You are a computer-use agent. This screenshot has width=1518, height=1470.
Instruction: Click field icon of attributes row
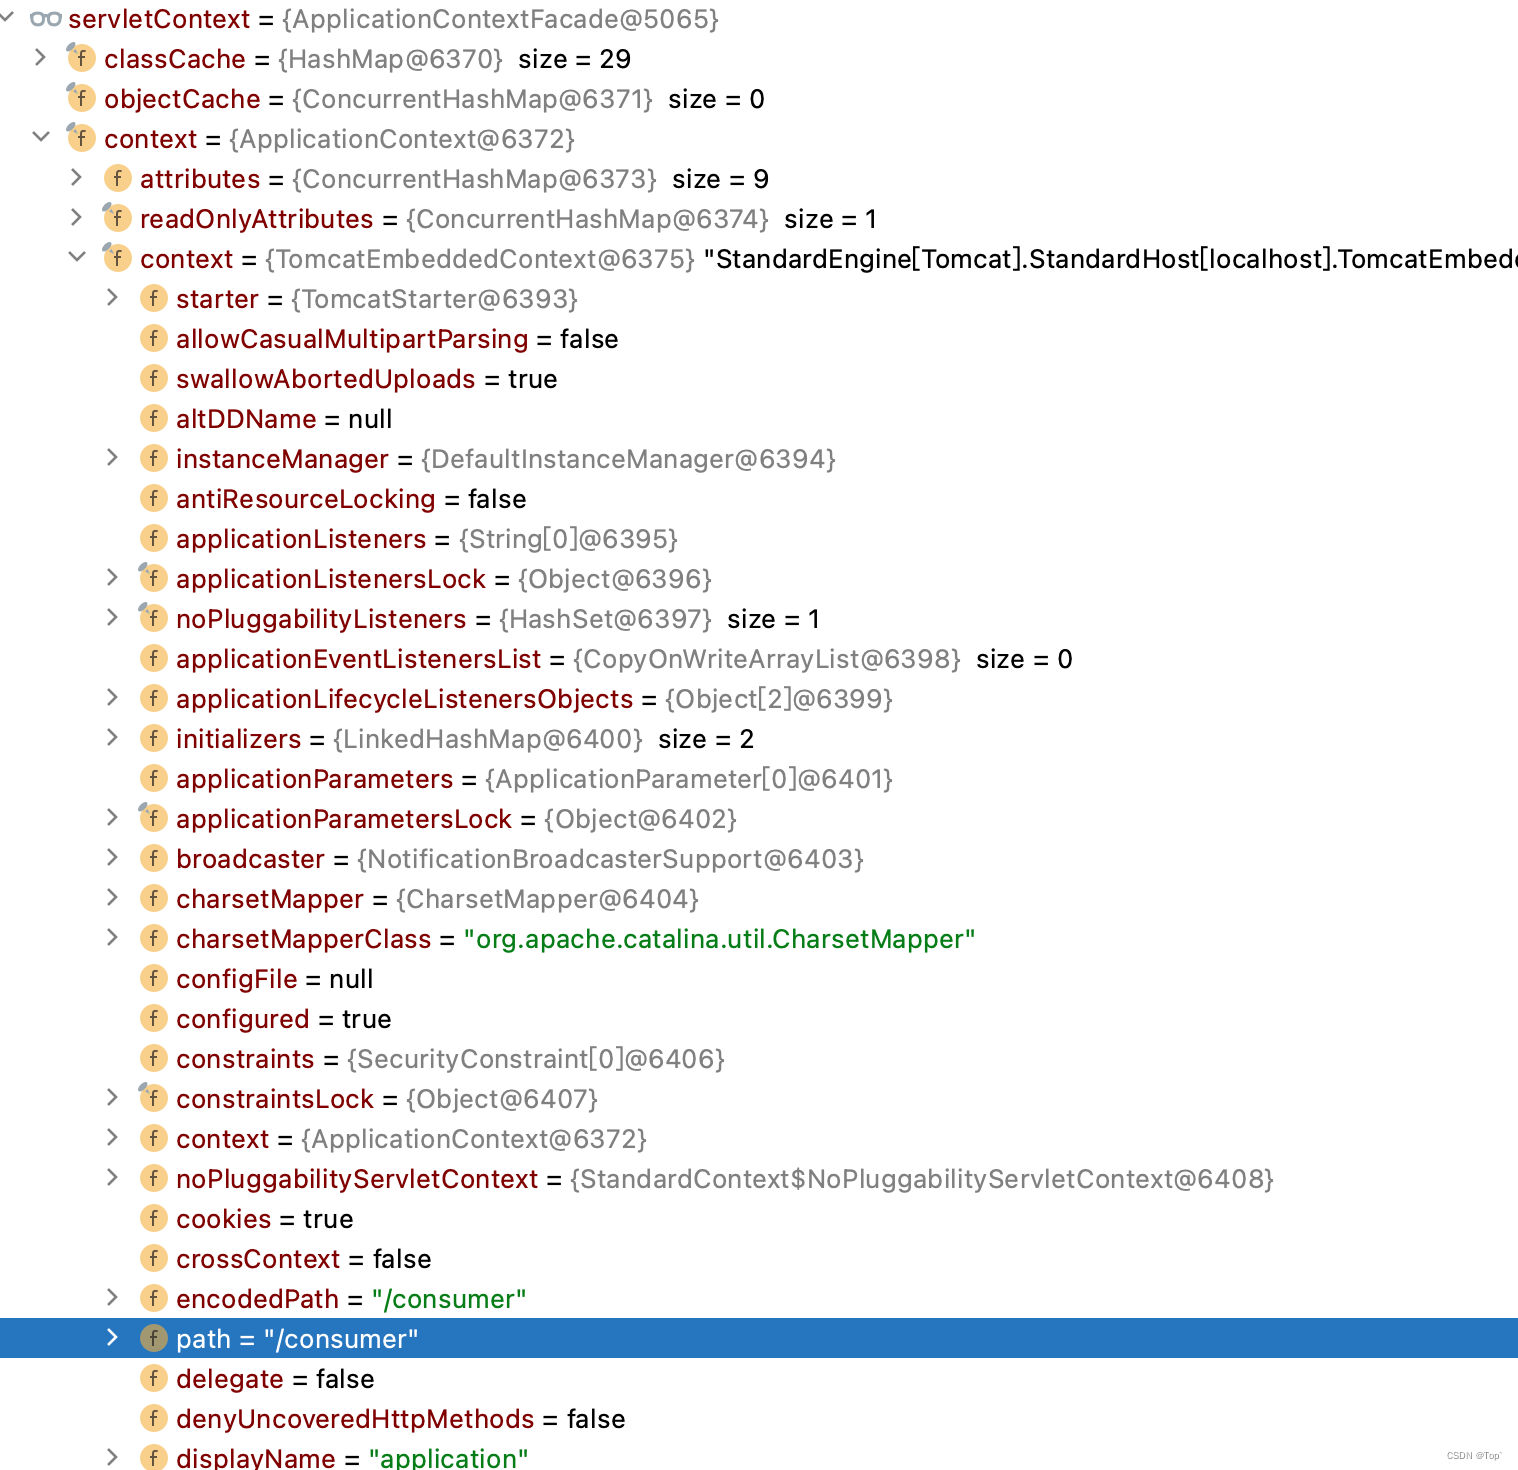tap(117, 178)
